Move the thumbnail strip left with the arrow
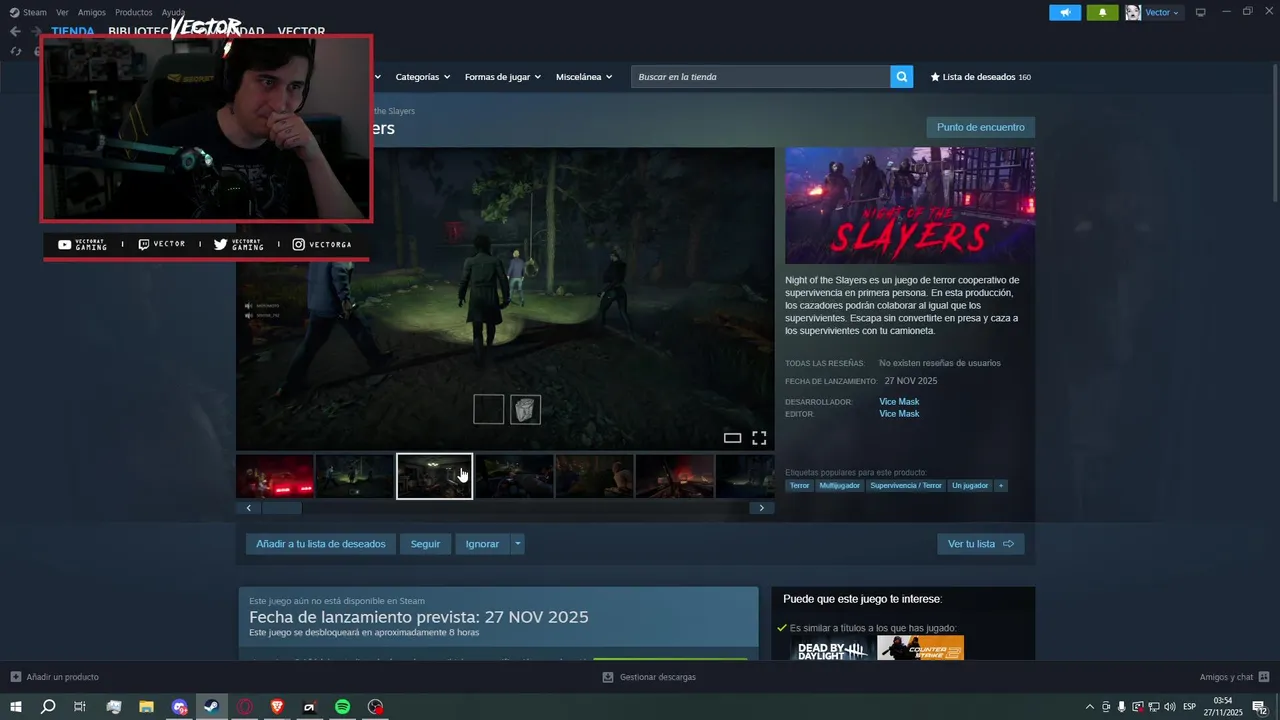Screen dimensions: 1280x720 pyautogui.click(x=249, y=508)
